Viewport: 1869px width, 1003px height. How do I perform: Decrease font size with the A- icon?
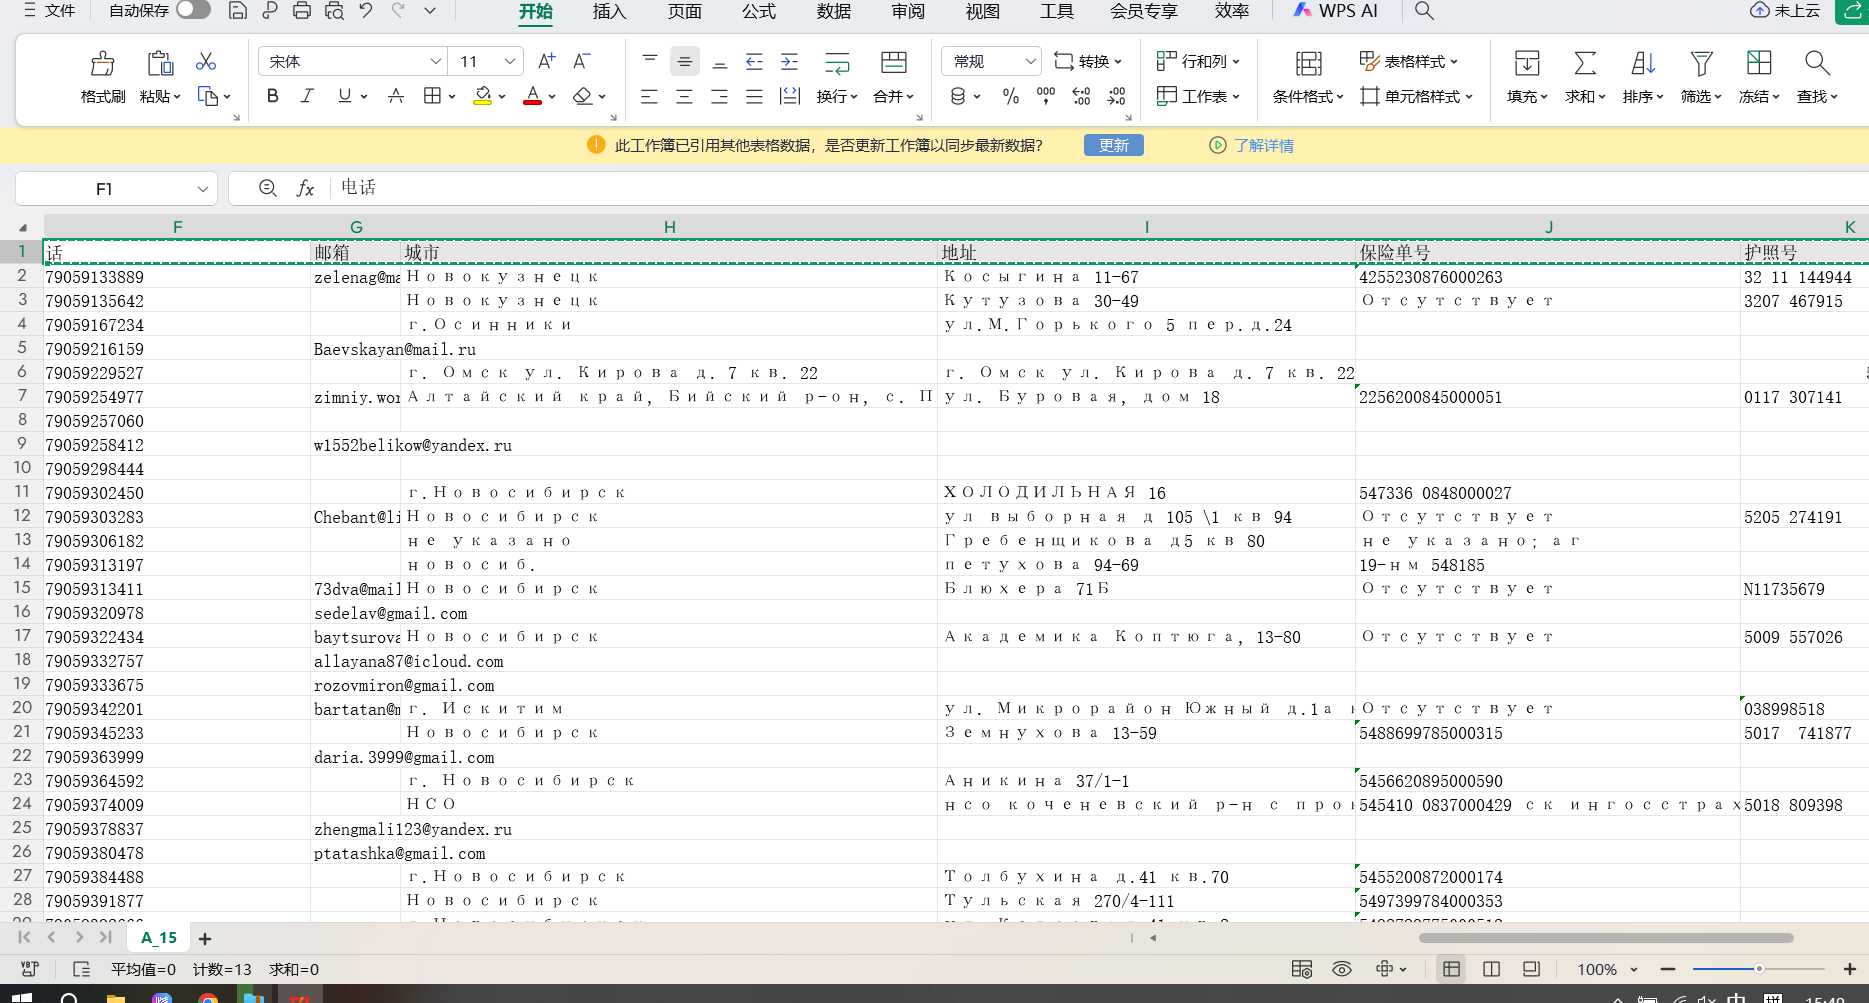click(x=581, y=61)
